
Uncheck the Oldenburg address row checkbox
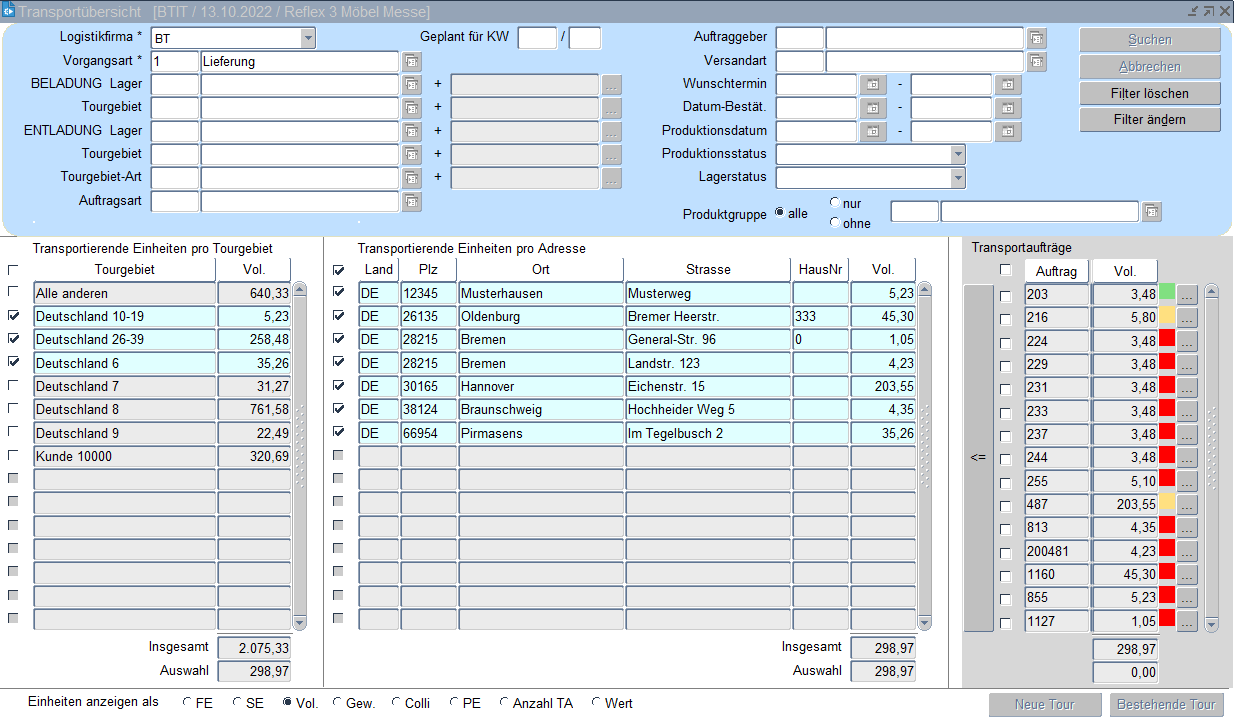(x=339, y=316)
